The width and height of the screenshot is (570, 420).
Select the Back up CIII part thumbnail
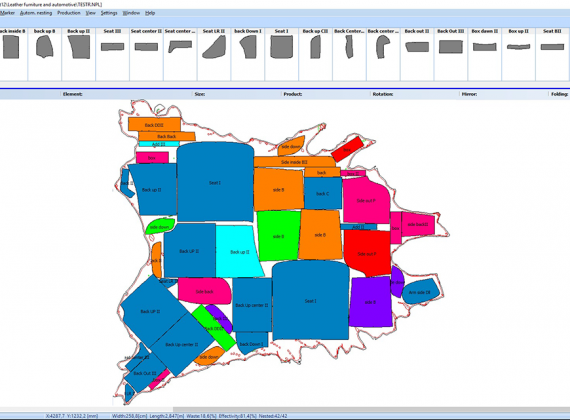coord(315,47)
